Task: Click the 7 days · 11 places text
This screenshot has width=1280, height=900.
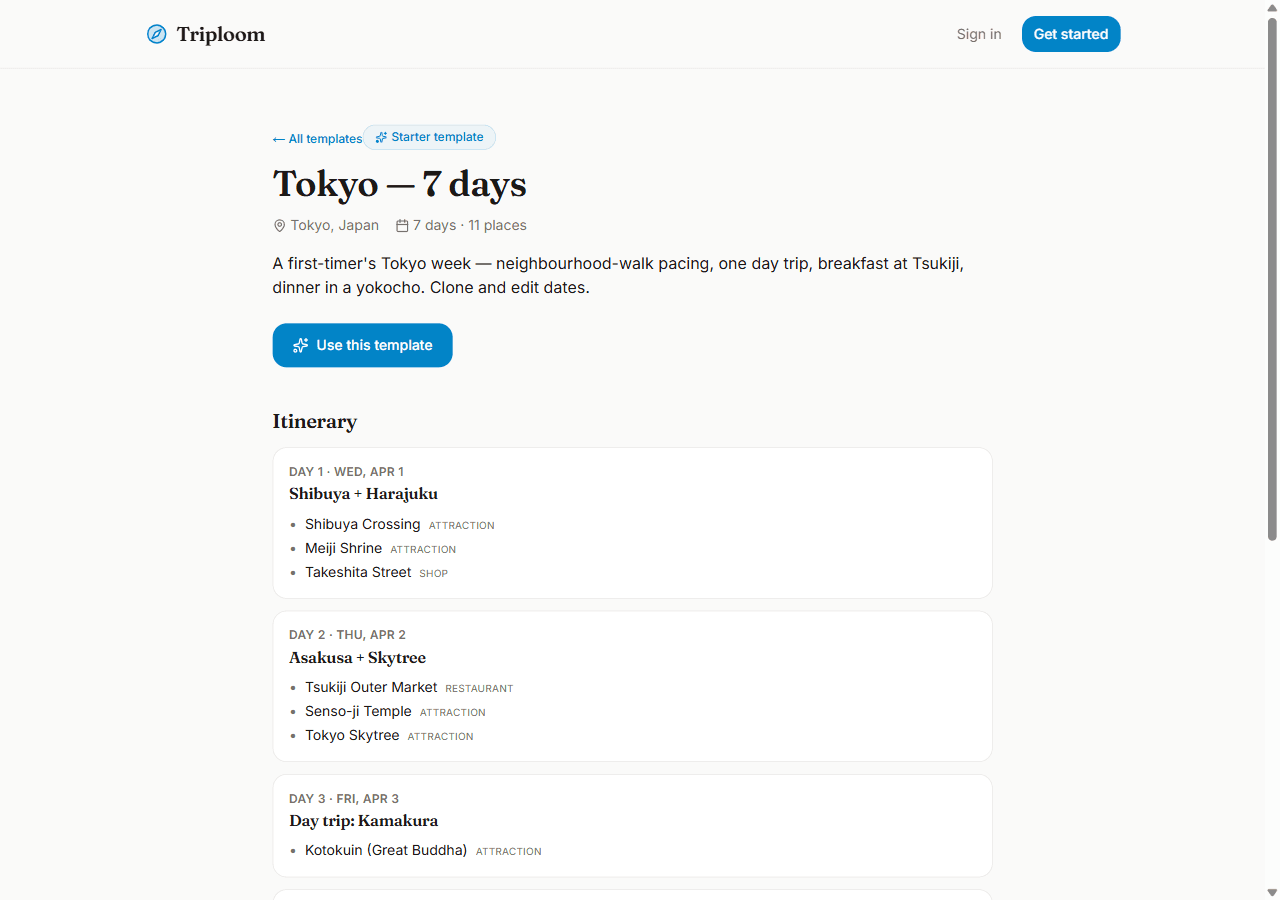Action: click(470, 226)
